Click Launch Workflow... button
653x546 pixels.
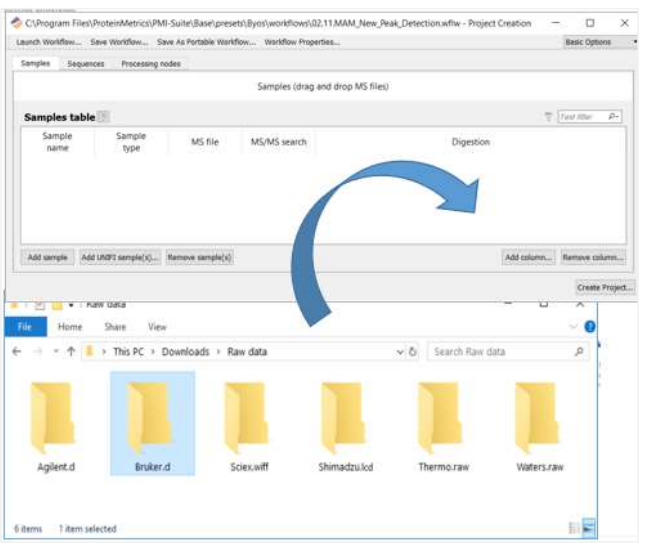(48, 42)
